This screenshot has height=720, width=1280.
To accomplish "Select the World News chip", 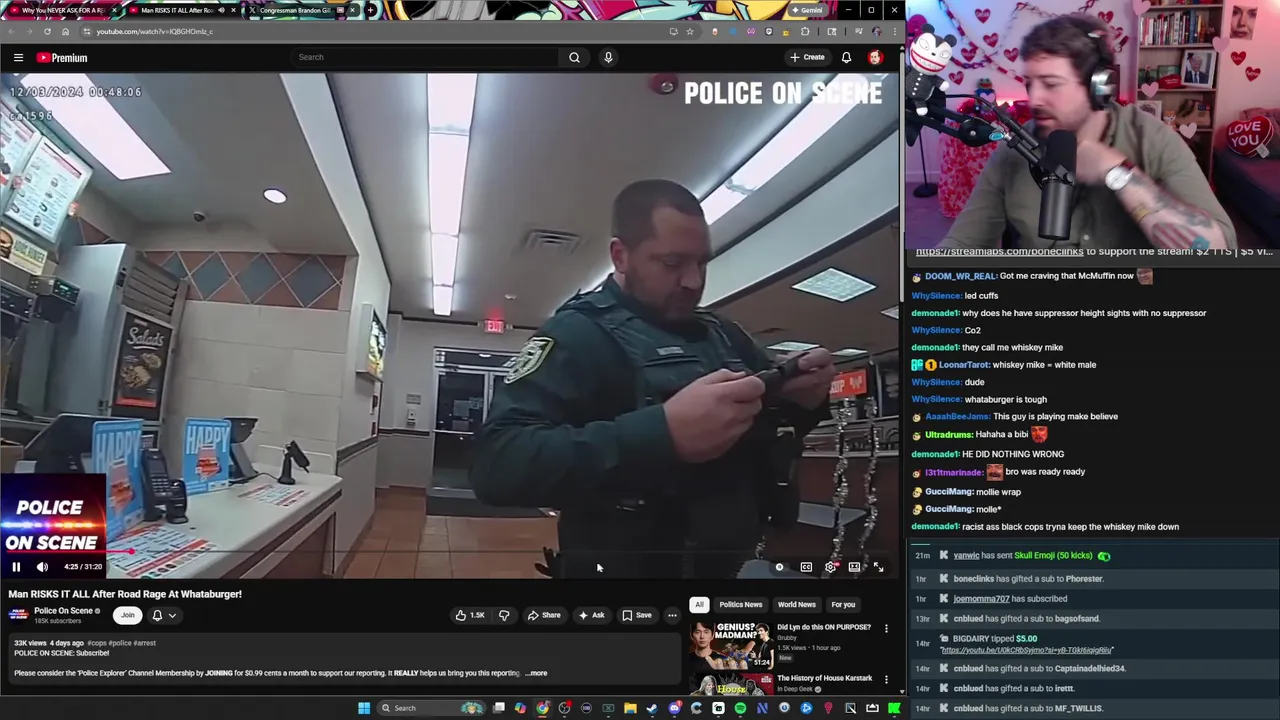I will click(x=797, y=604).
